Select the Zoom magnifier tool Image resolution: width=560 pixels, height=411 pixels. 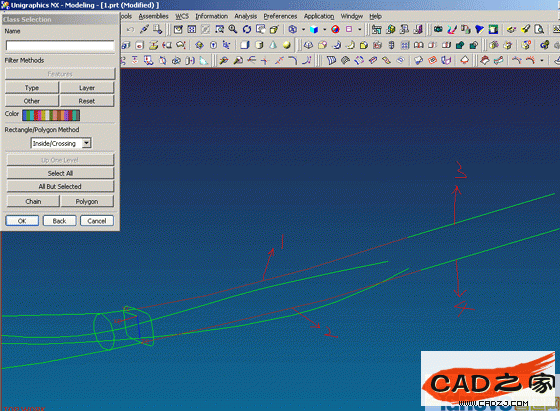[x=233, y=29]
